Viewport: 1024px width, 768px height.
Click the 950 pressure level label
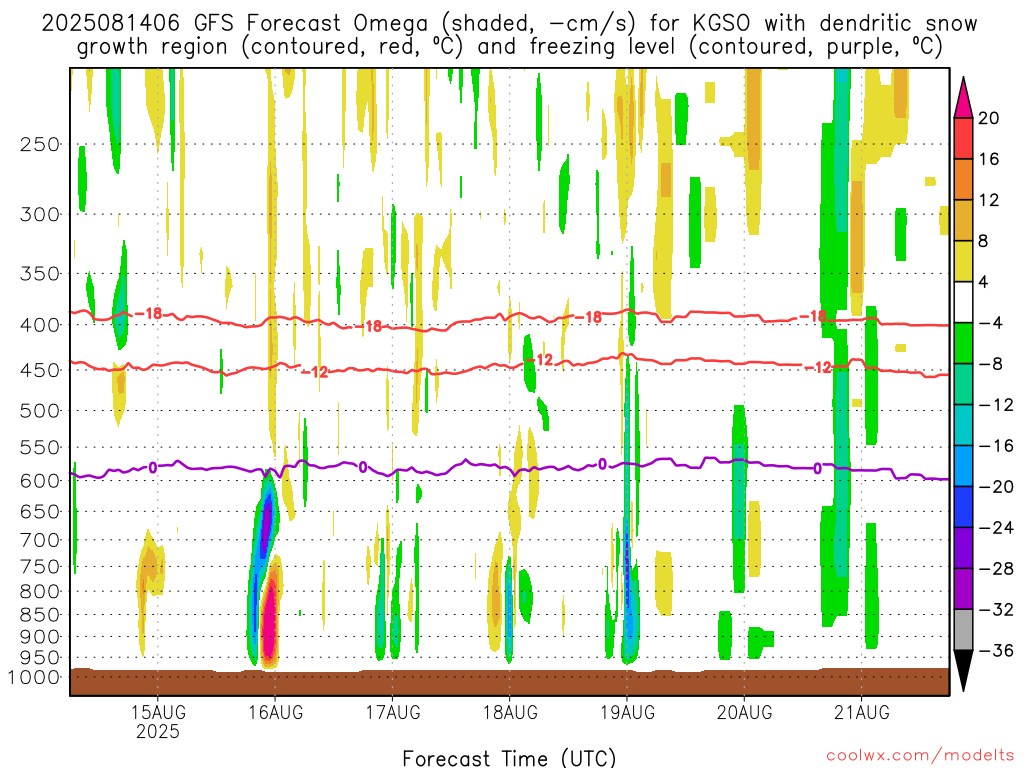click(40, 658)
